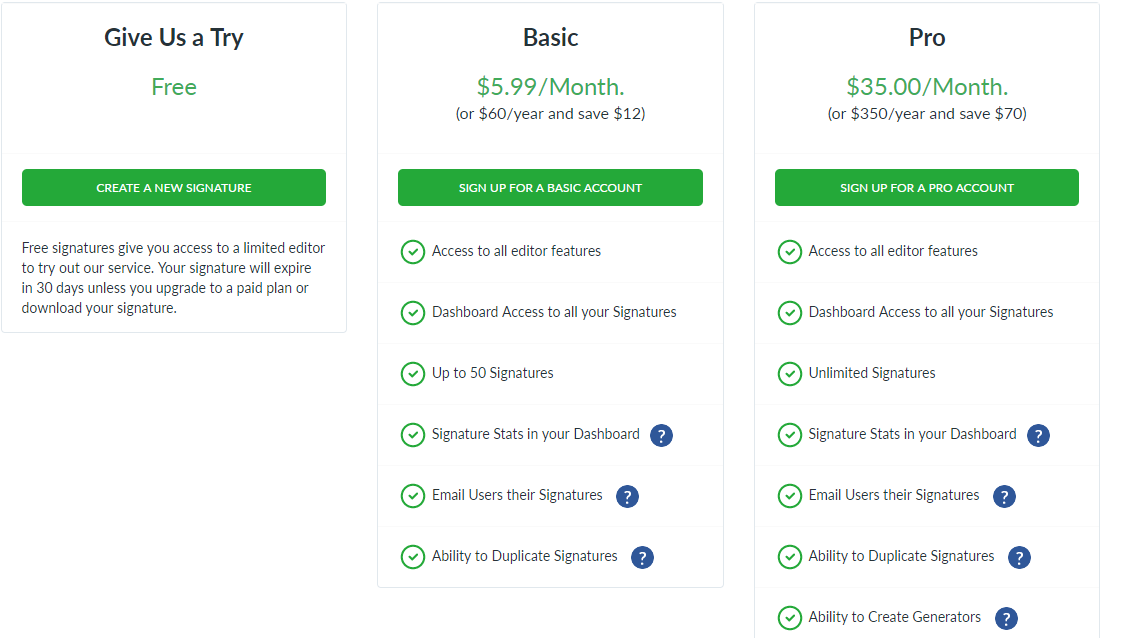Click help icon beside Basic Email Users
The height and width of the screenshot is (638, 1141).
click(x=627, y=496)
